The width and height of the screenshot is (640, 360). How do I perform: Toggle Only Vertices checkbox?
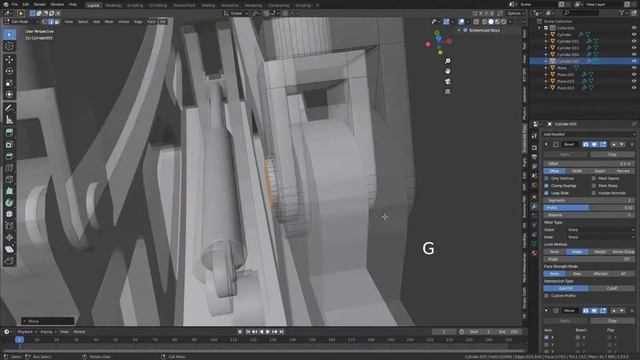point(547,178)
